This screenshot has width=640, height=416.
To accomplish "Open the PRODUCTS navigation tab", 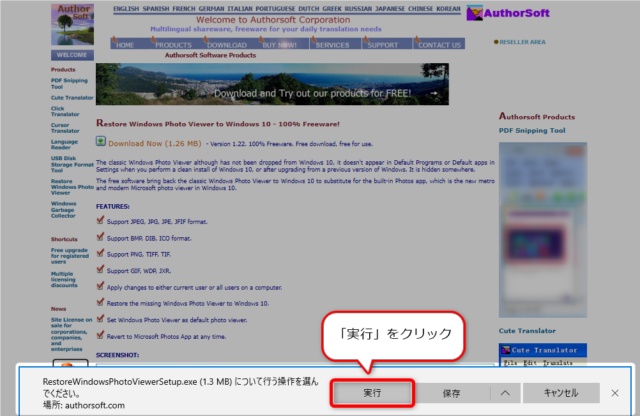I will click(x=173, y=44).
